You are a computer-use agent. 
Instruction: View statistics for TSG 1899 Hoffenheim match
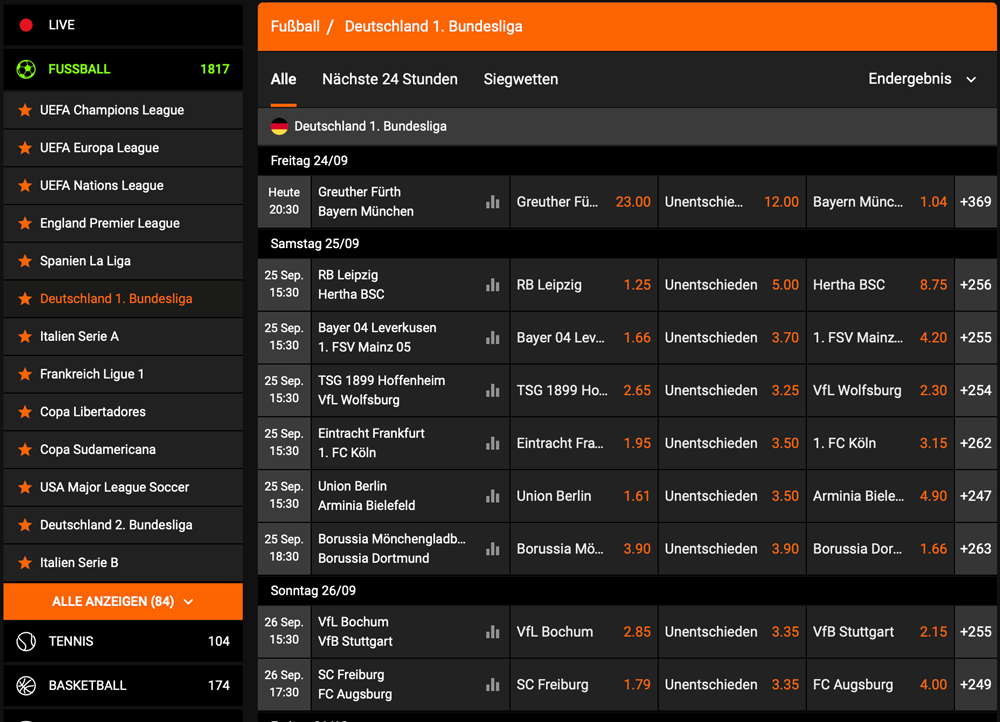pyautogui.click(x=492, y=391)
